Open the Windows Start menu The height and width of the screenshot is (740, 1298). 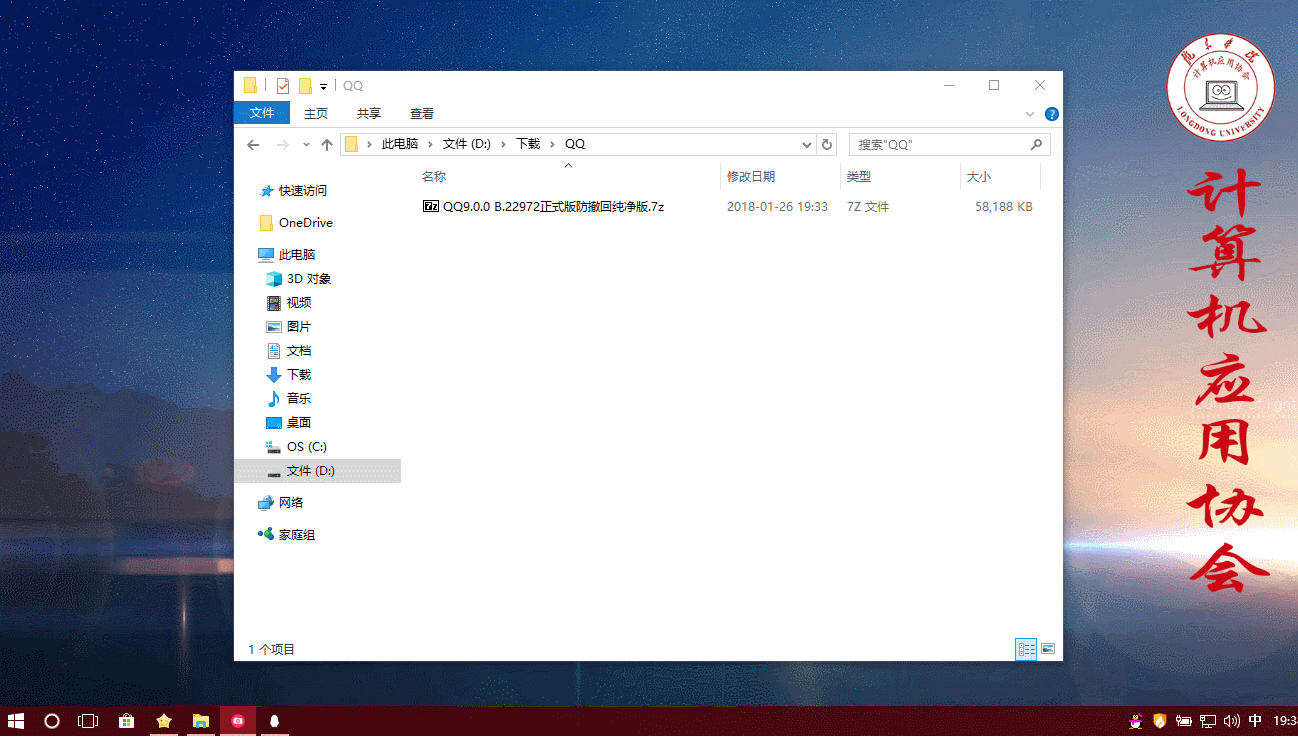pyautogui.click(x=16, y=721)
